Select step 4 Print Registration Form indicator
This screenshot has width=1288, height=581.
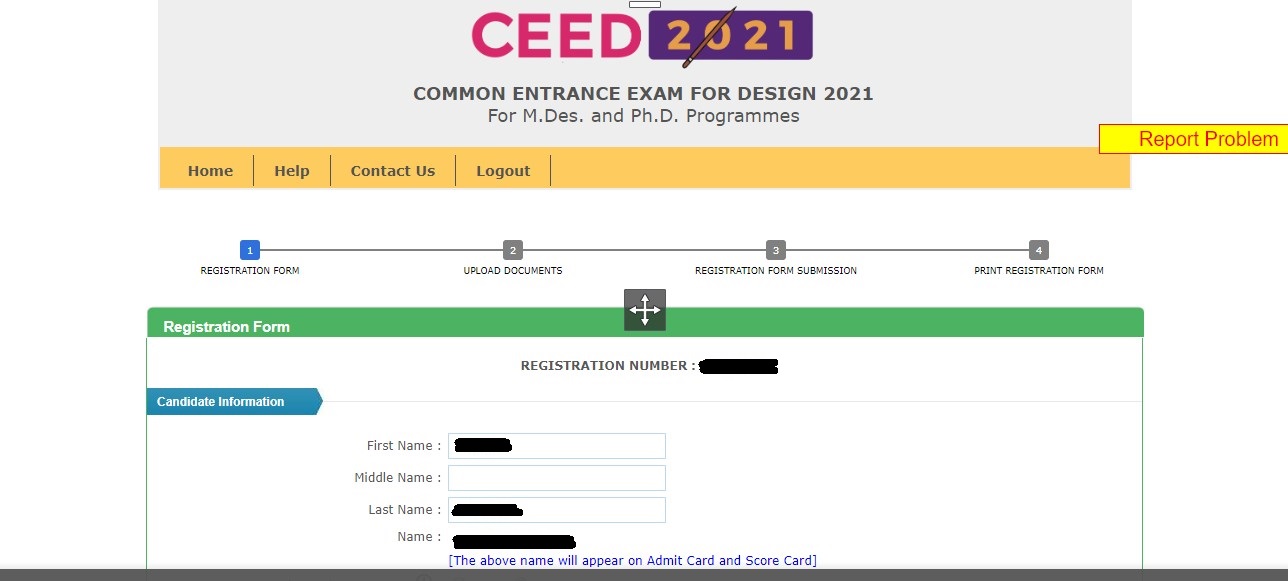pyautogui.click(x=1039, y=250)
